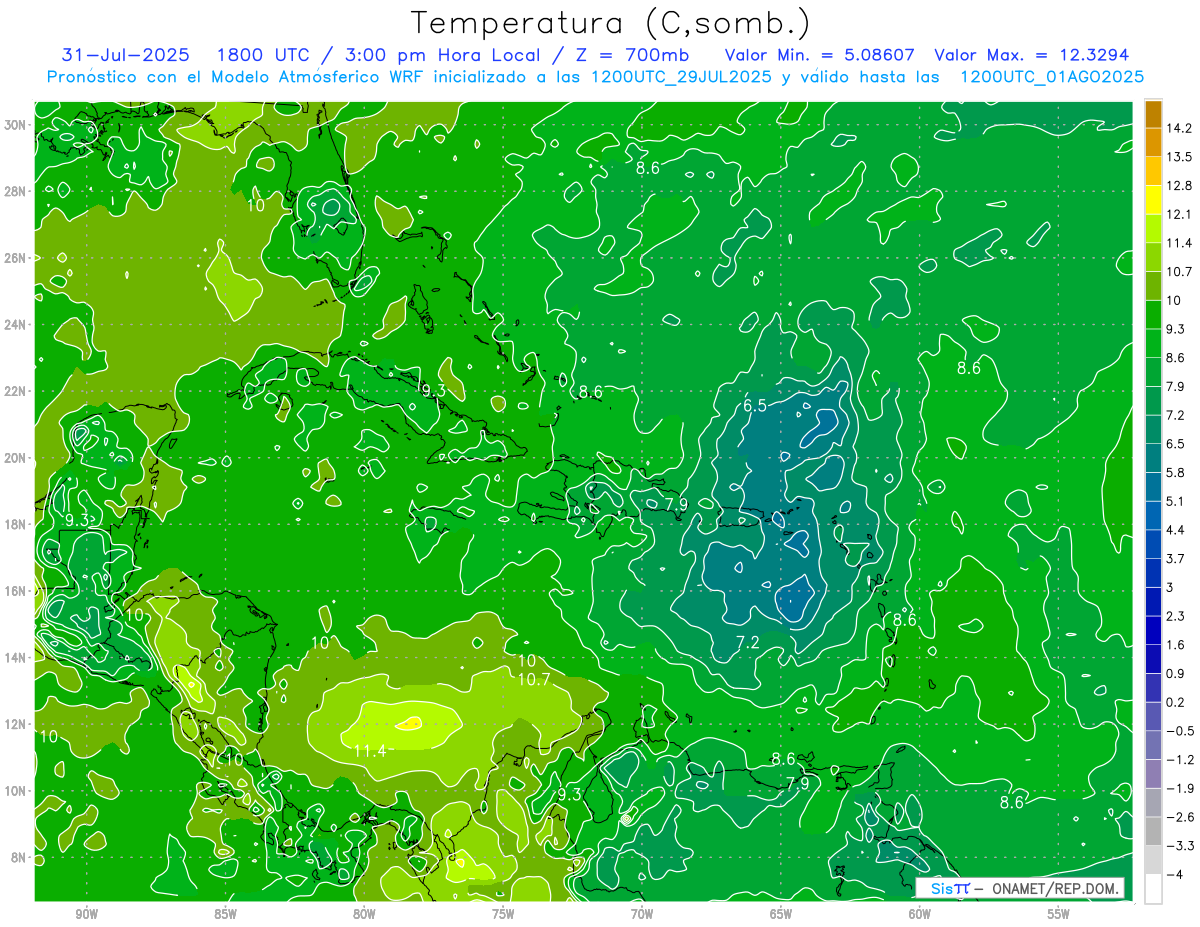Click the 55W longitude axis label
Viewport: 1200px width, 927px height.
pos(1059,914)
